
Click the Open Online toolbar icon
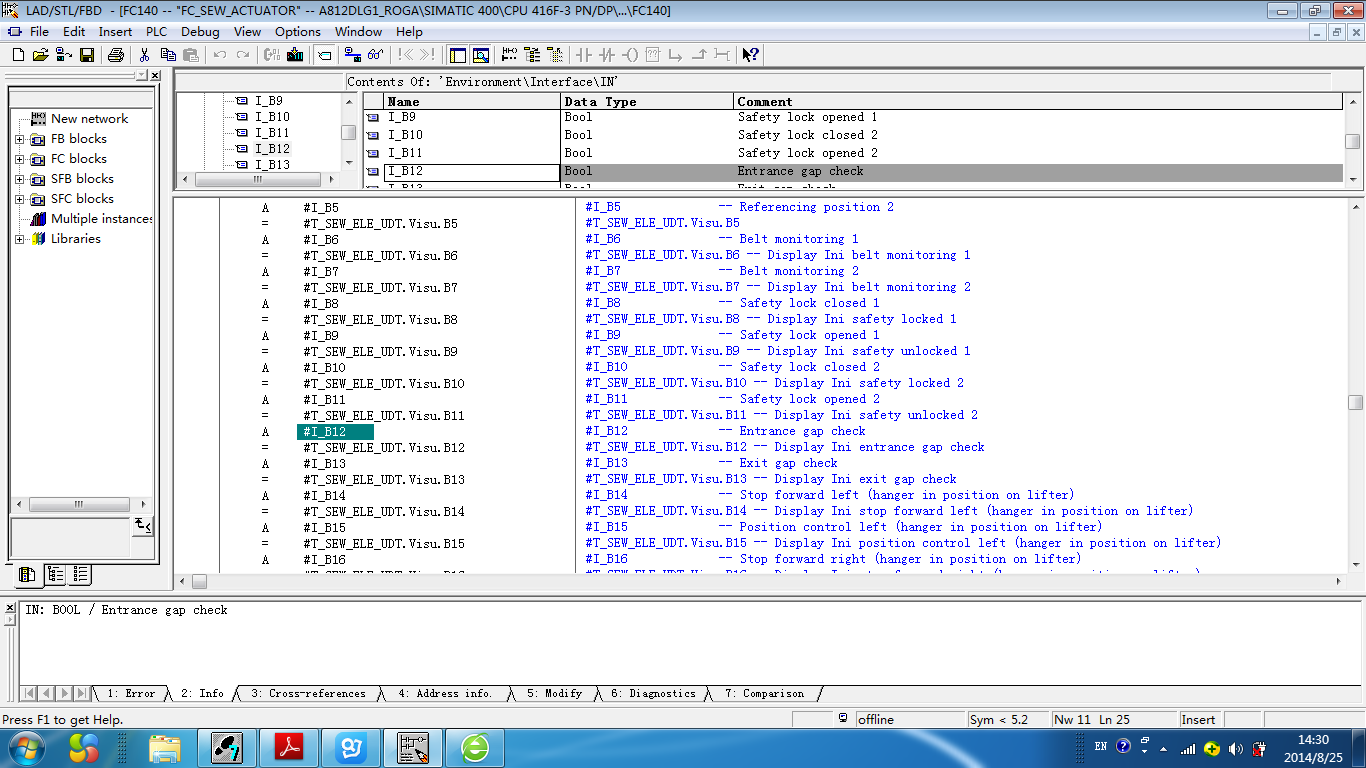coord(63,55)
